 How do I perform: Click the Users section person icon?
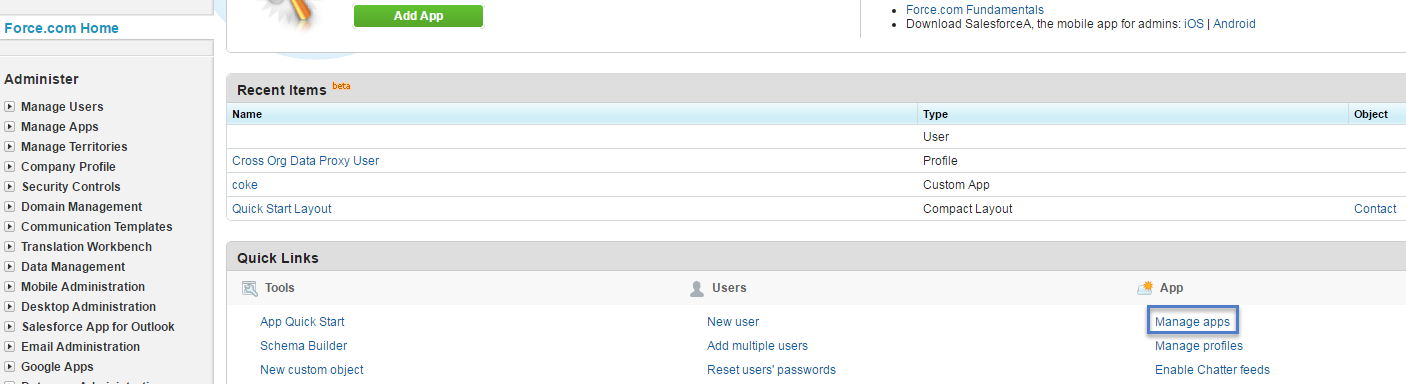point(697,288)
